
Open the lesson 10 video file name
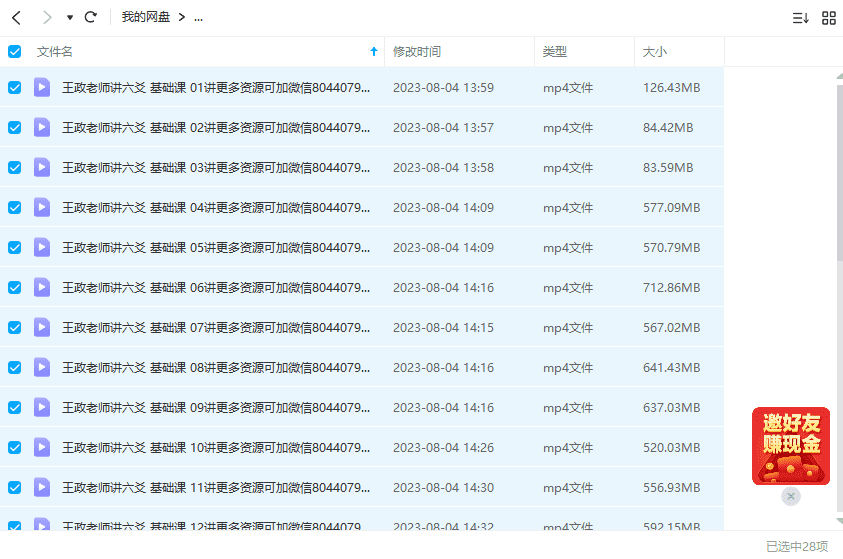(216, 448)
